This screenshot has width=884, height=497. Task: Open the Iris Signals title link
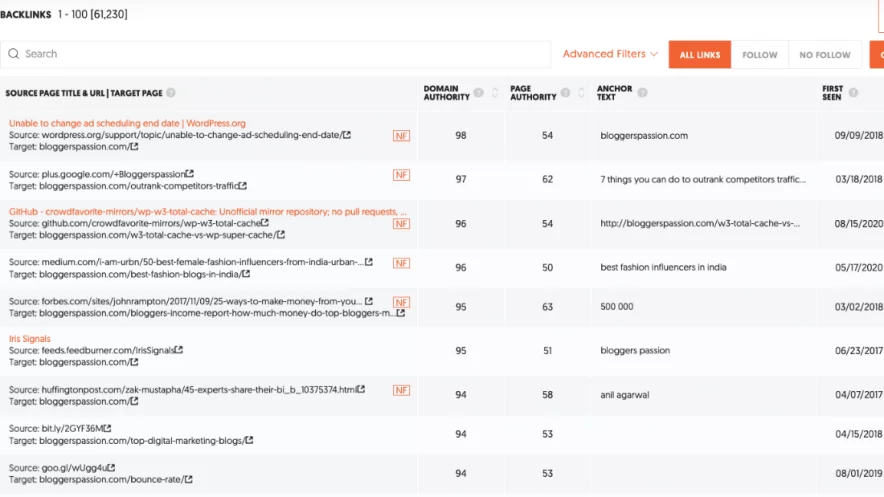(29, 339)
